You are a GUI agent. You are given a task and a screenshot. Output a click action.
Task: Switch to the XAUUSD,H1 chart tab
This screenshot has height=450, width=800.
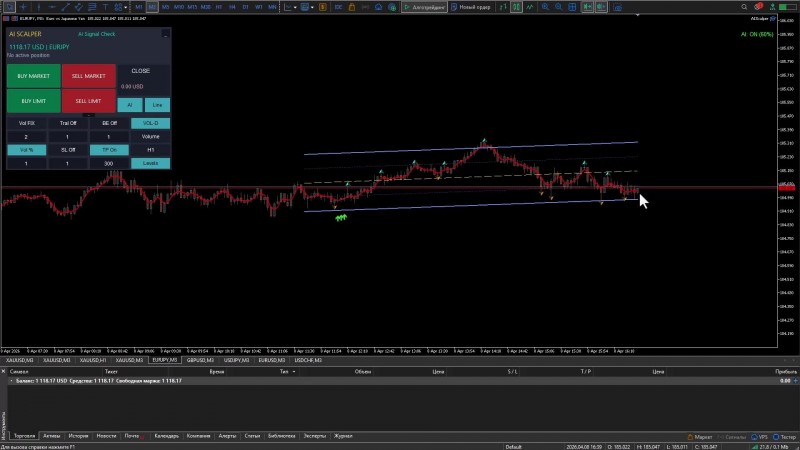coord(92,360)
